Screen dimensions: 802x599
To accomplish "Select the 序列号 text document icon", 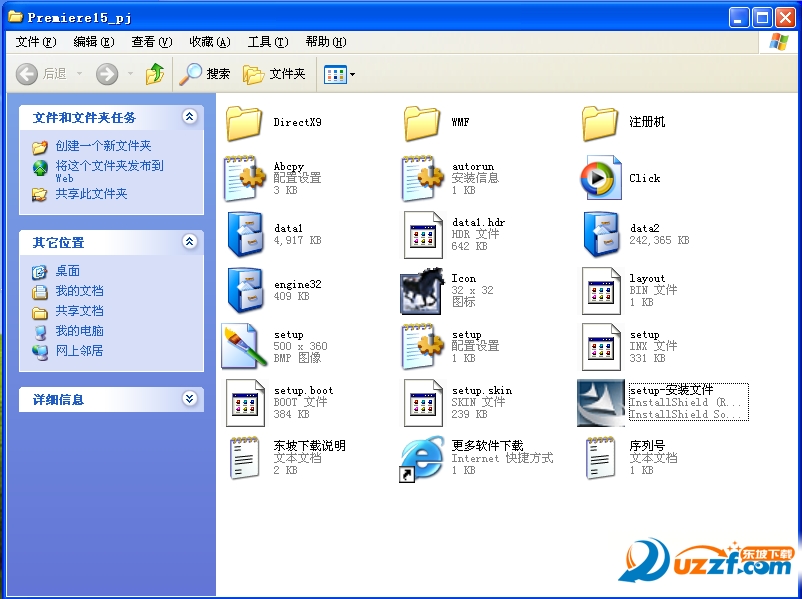I will [600, 457].
